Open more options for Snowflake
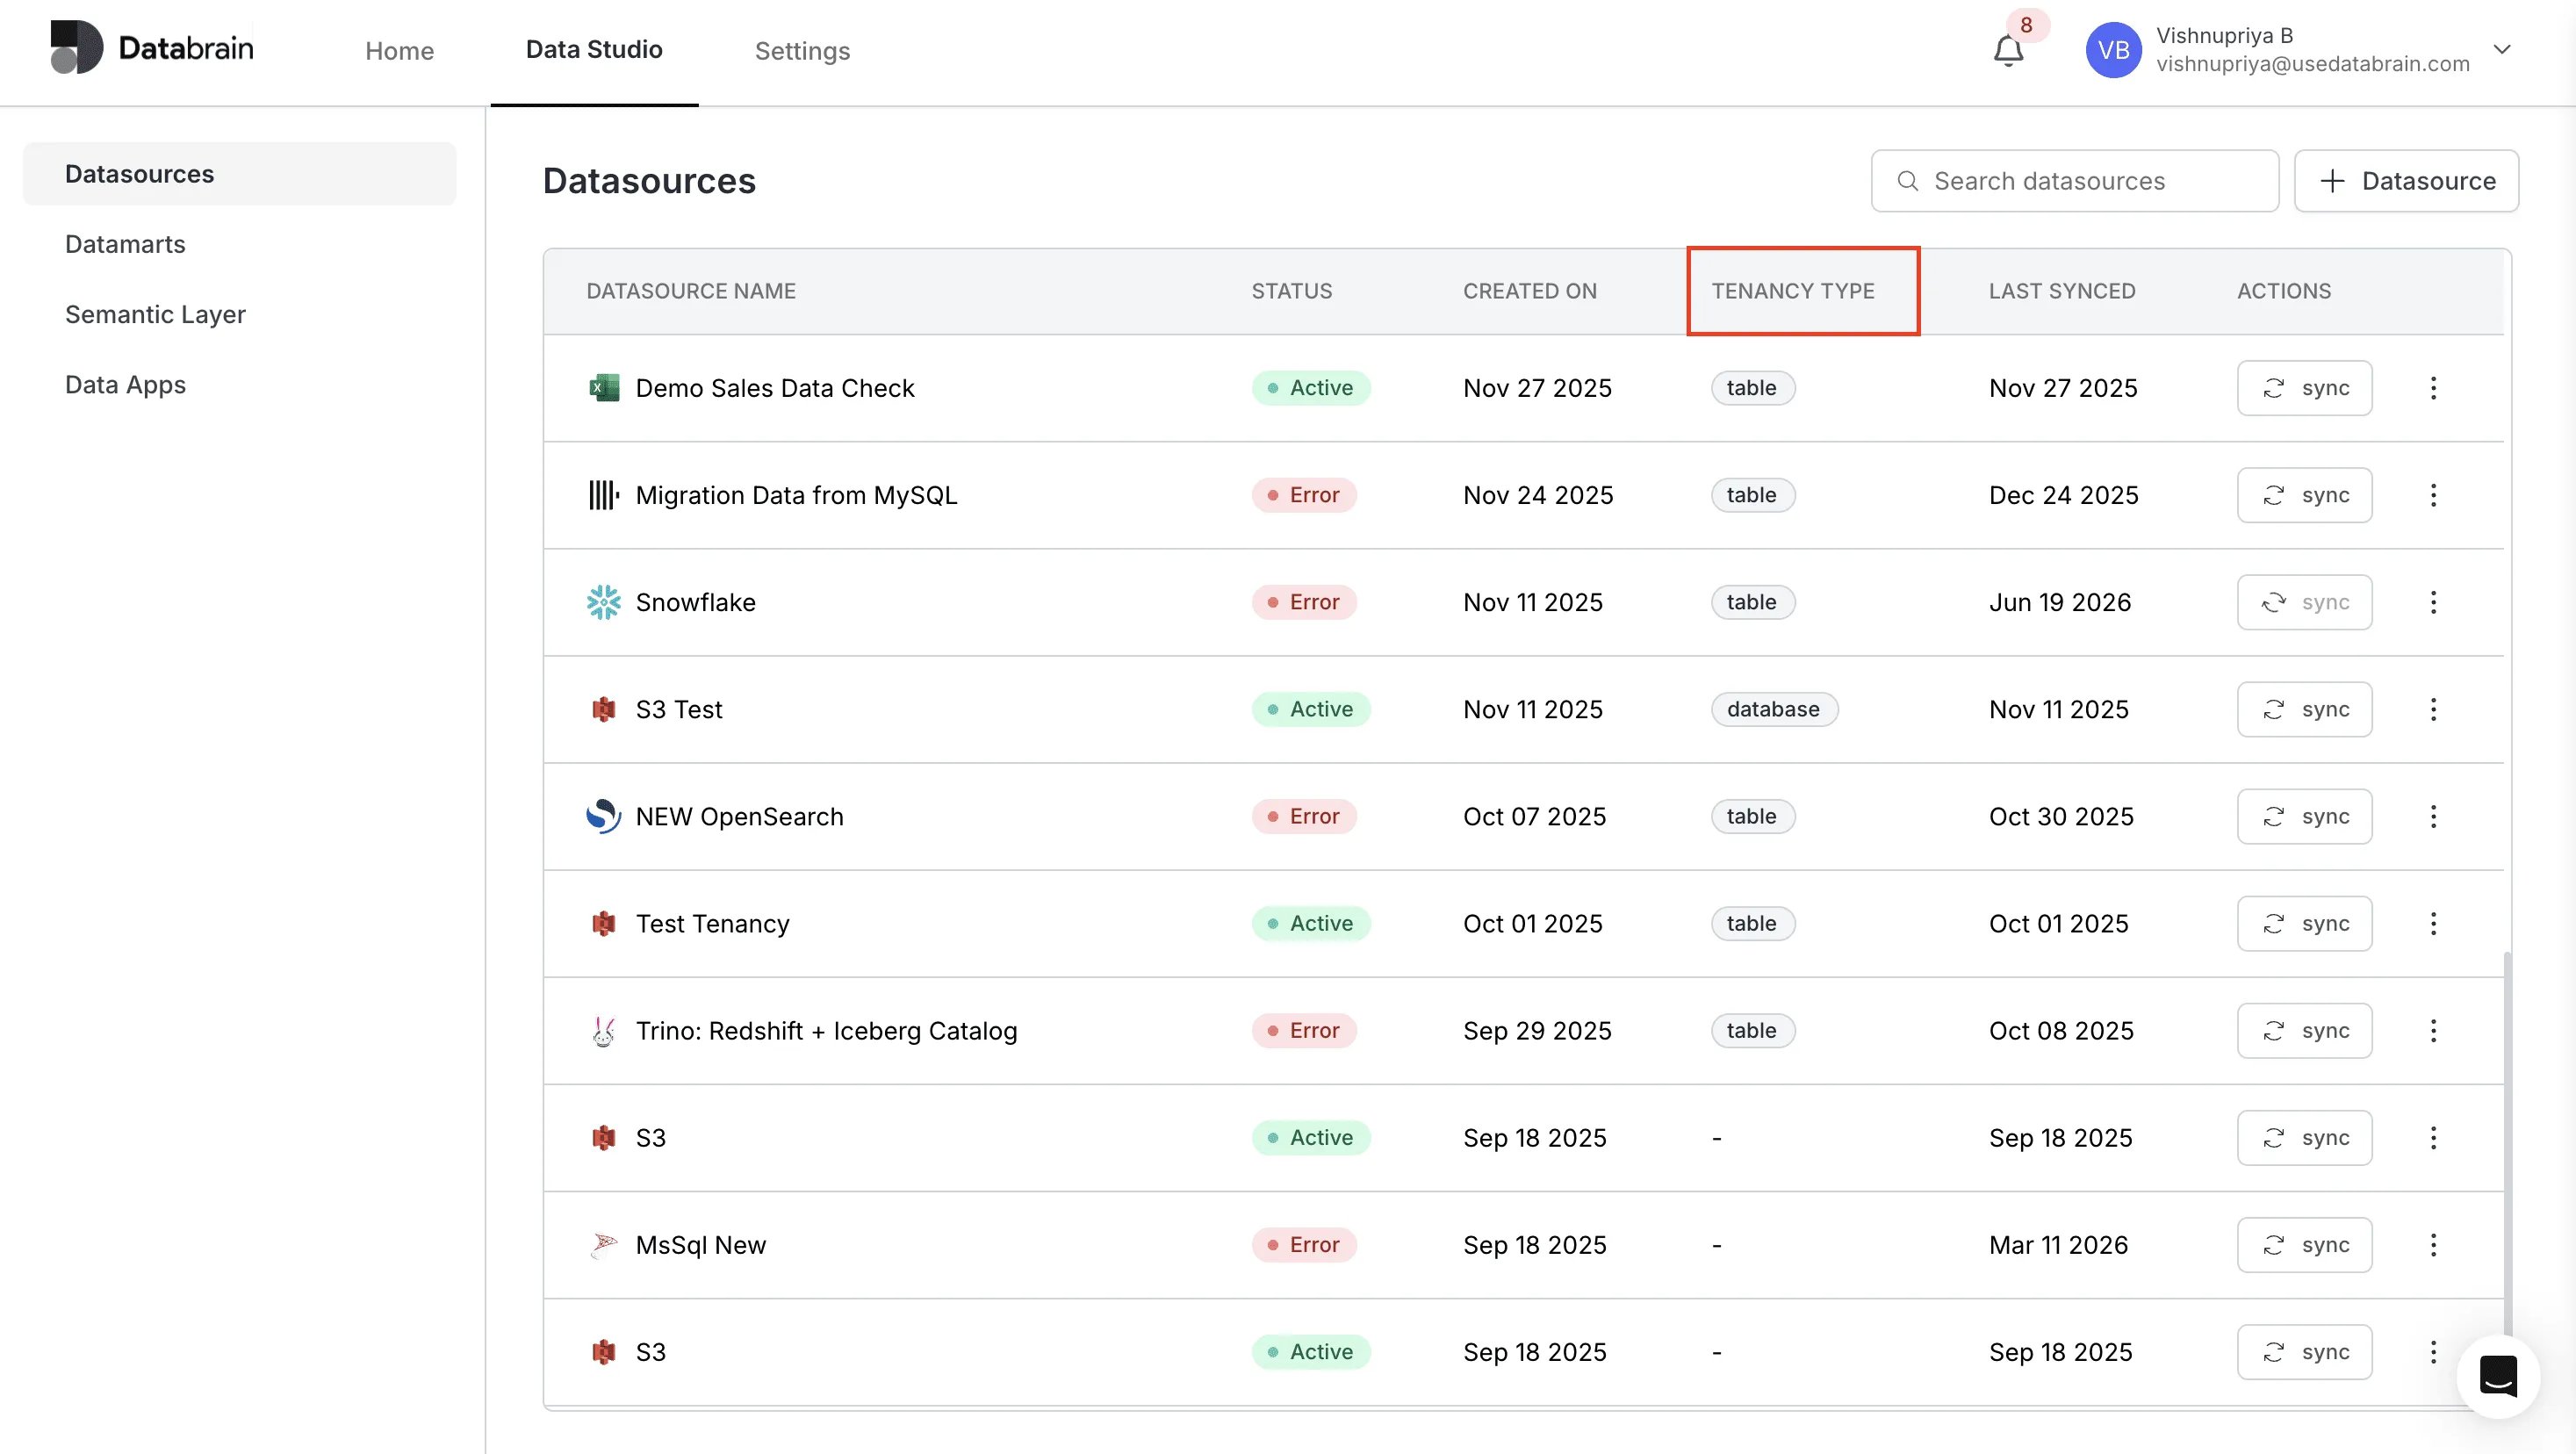This screenshot has height=1454, width=2576. tap(2433, 602)
